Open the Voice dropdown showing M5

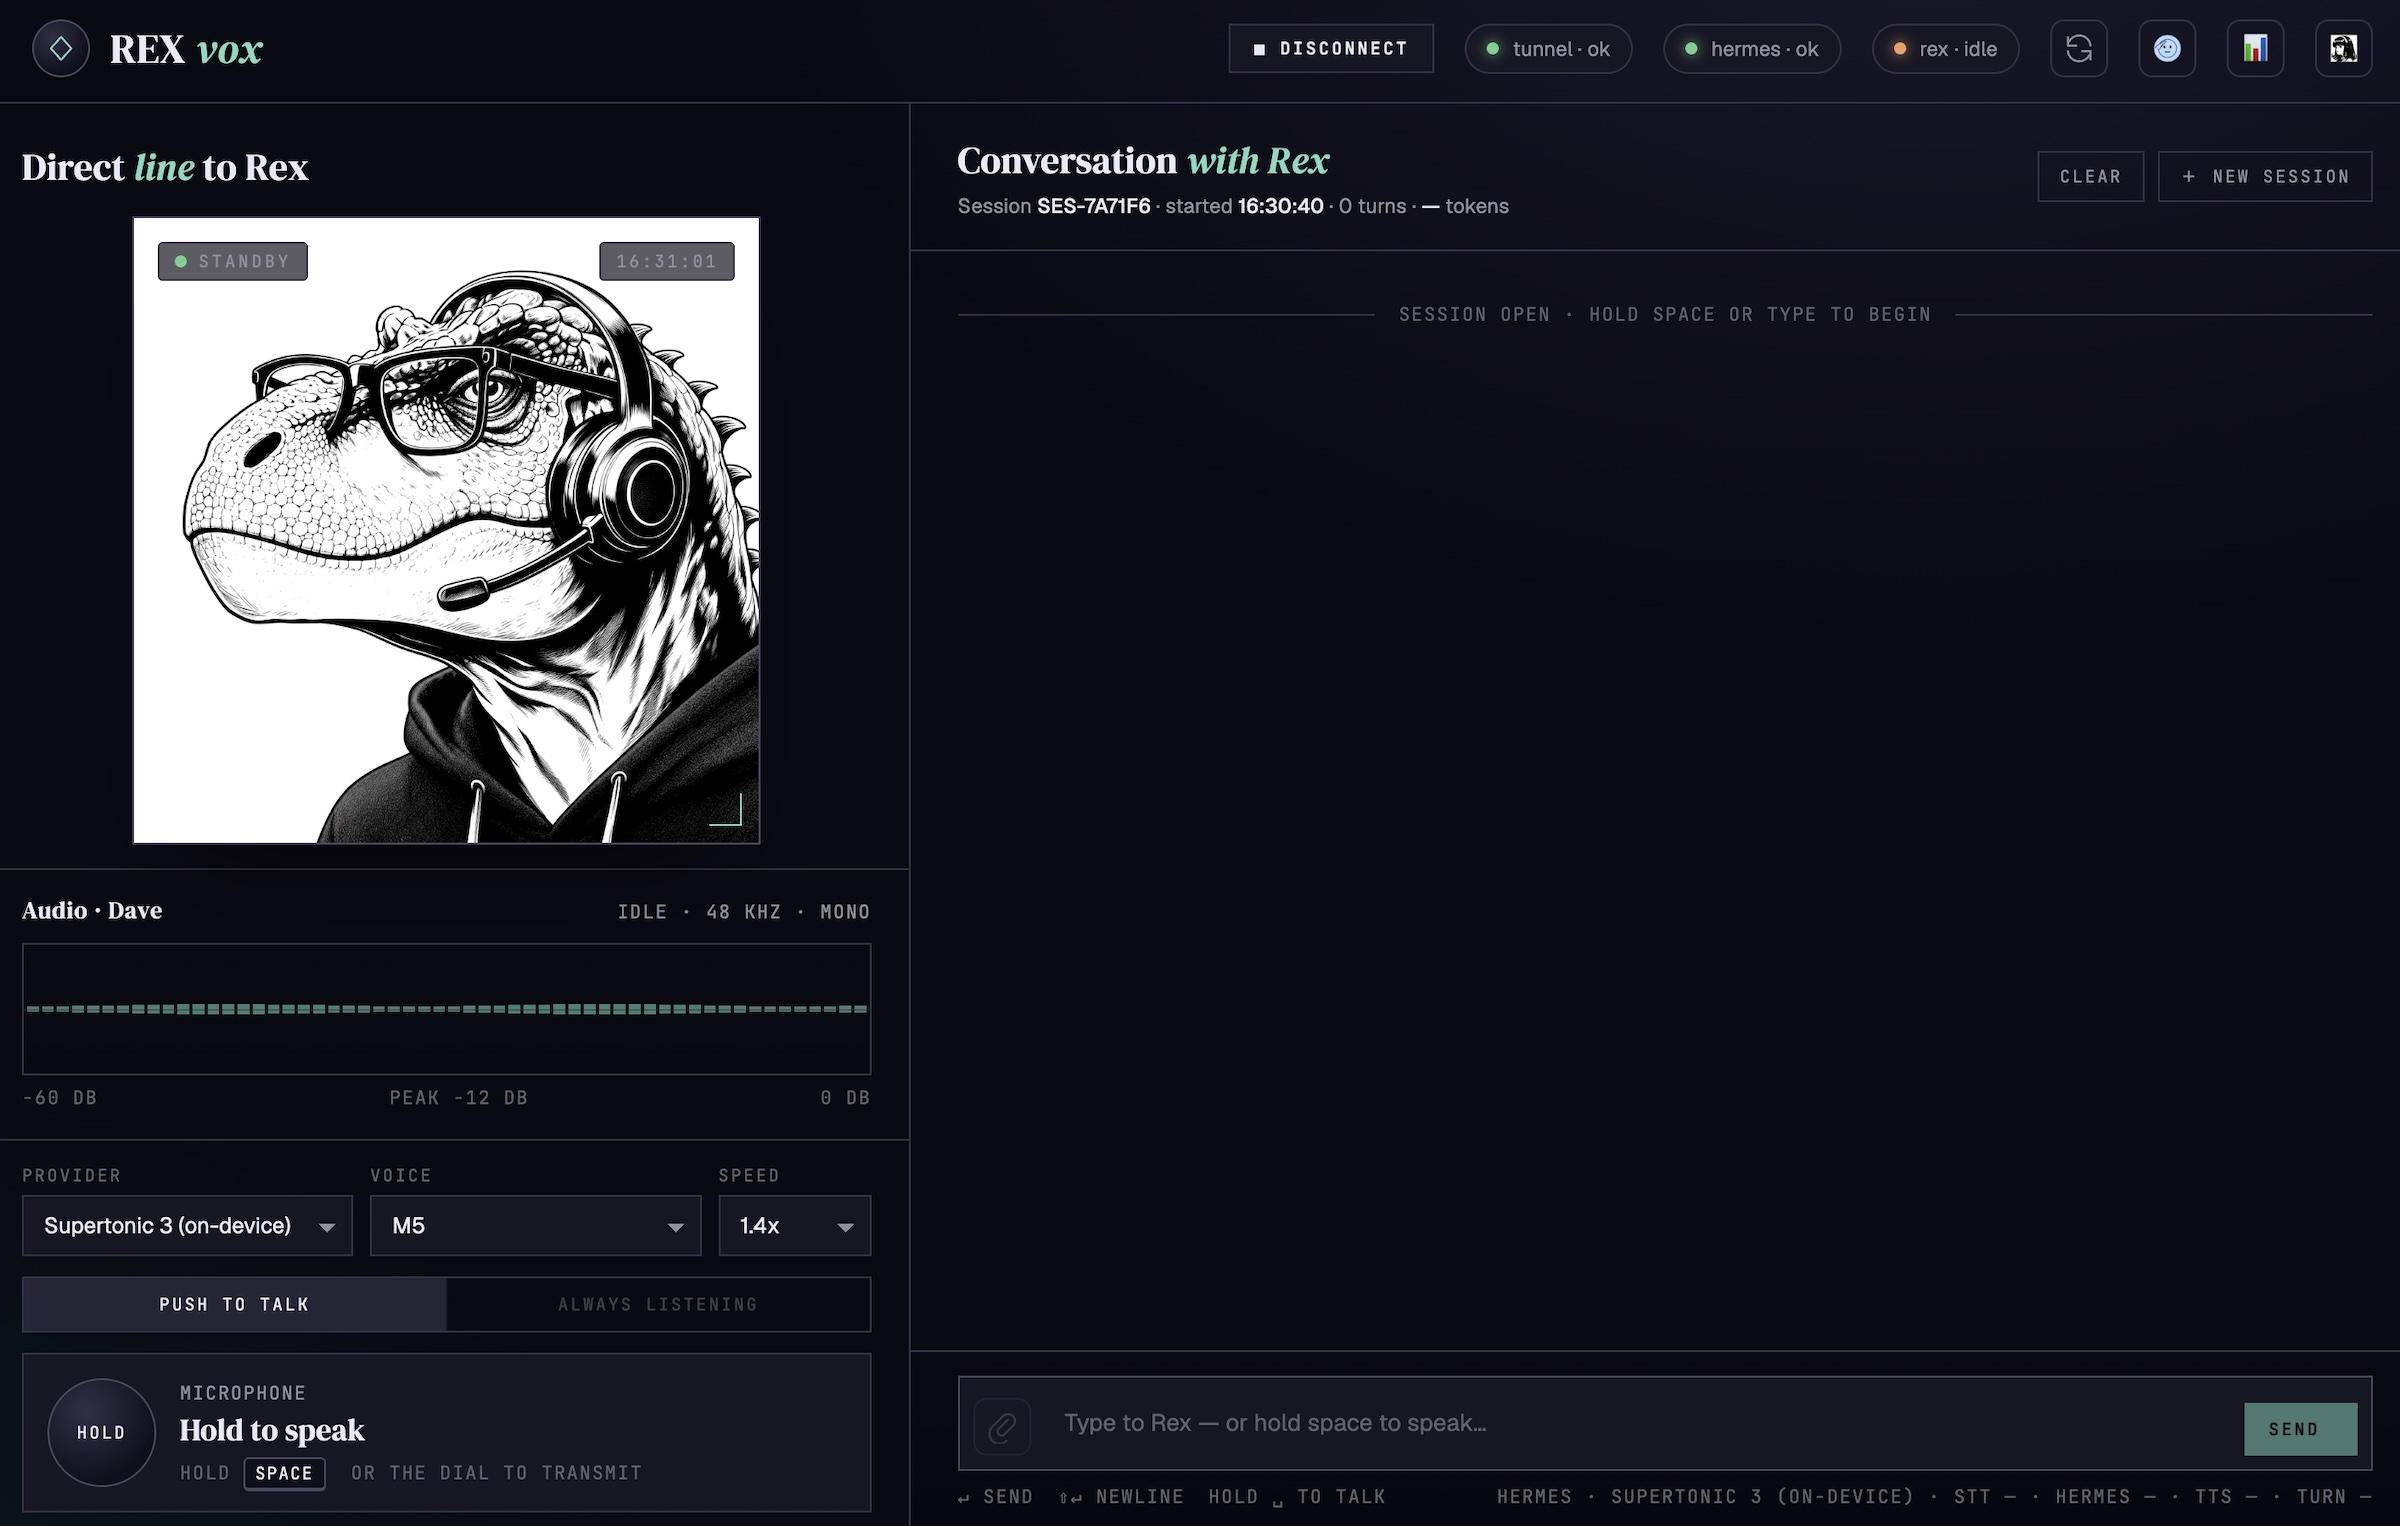(x=535, y=1225)
